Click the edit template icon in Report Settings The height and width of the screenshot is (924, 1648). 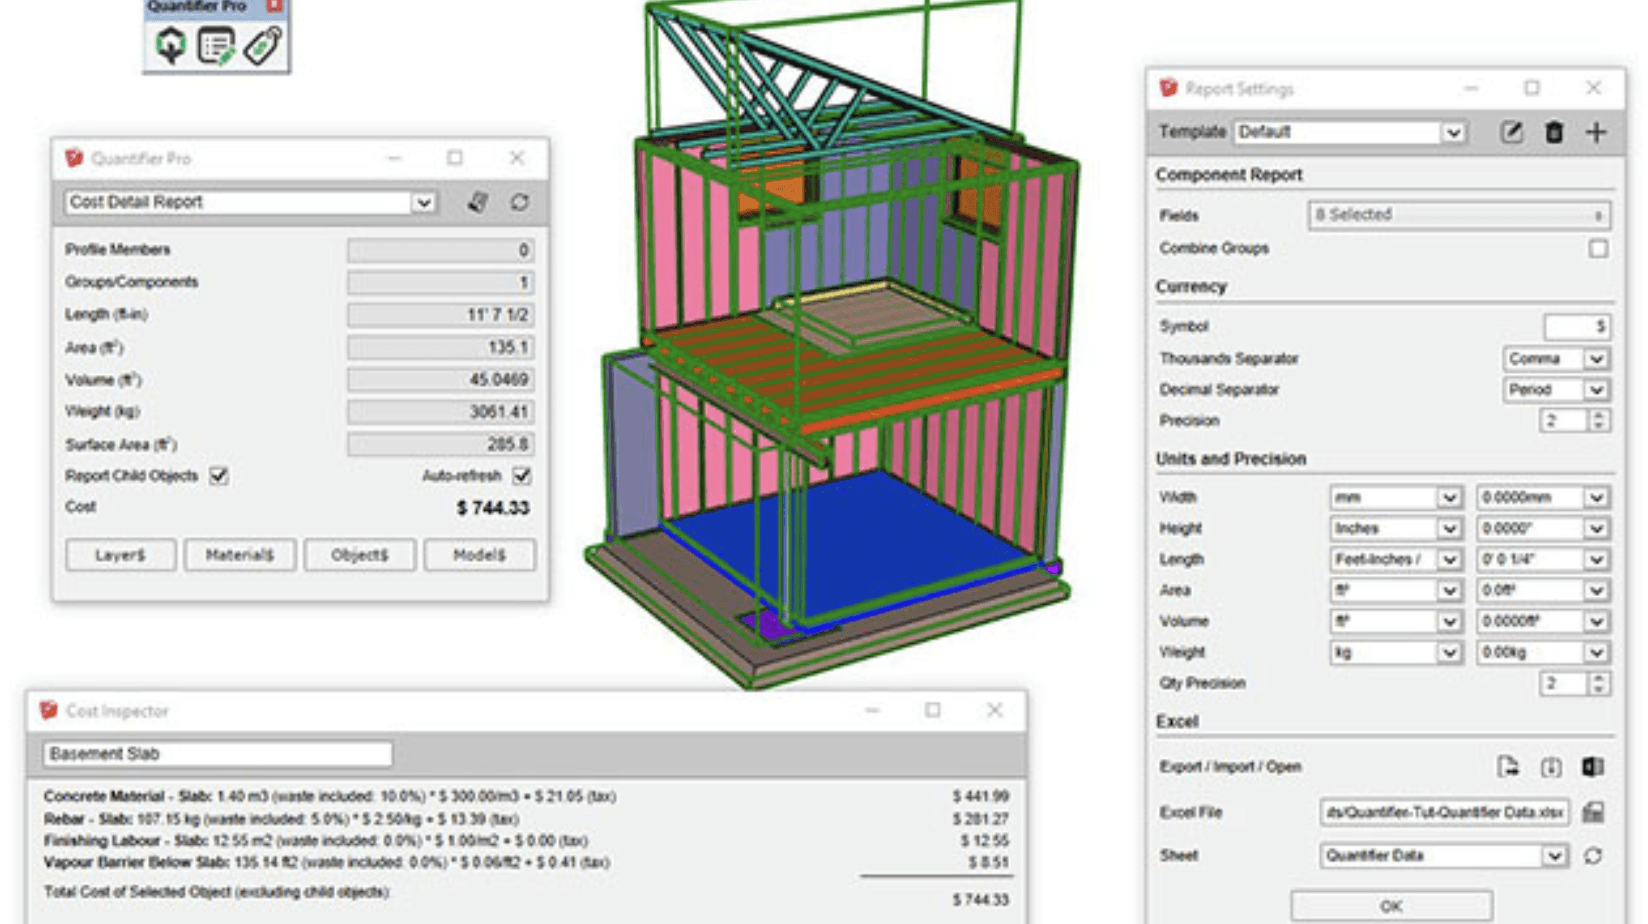[1513, 131]
